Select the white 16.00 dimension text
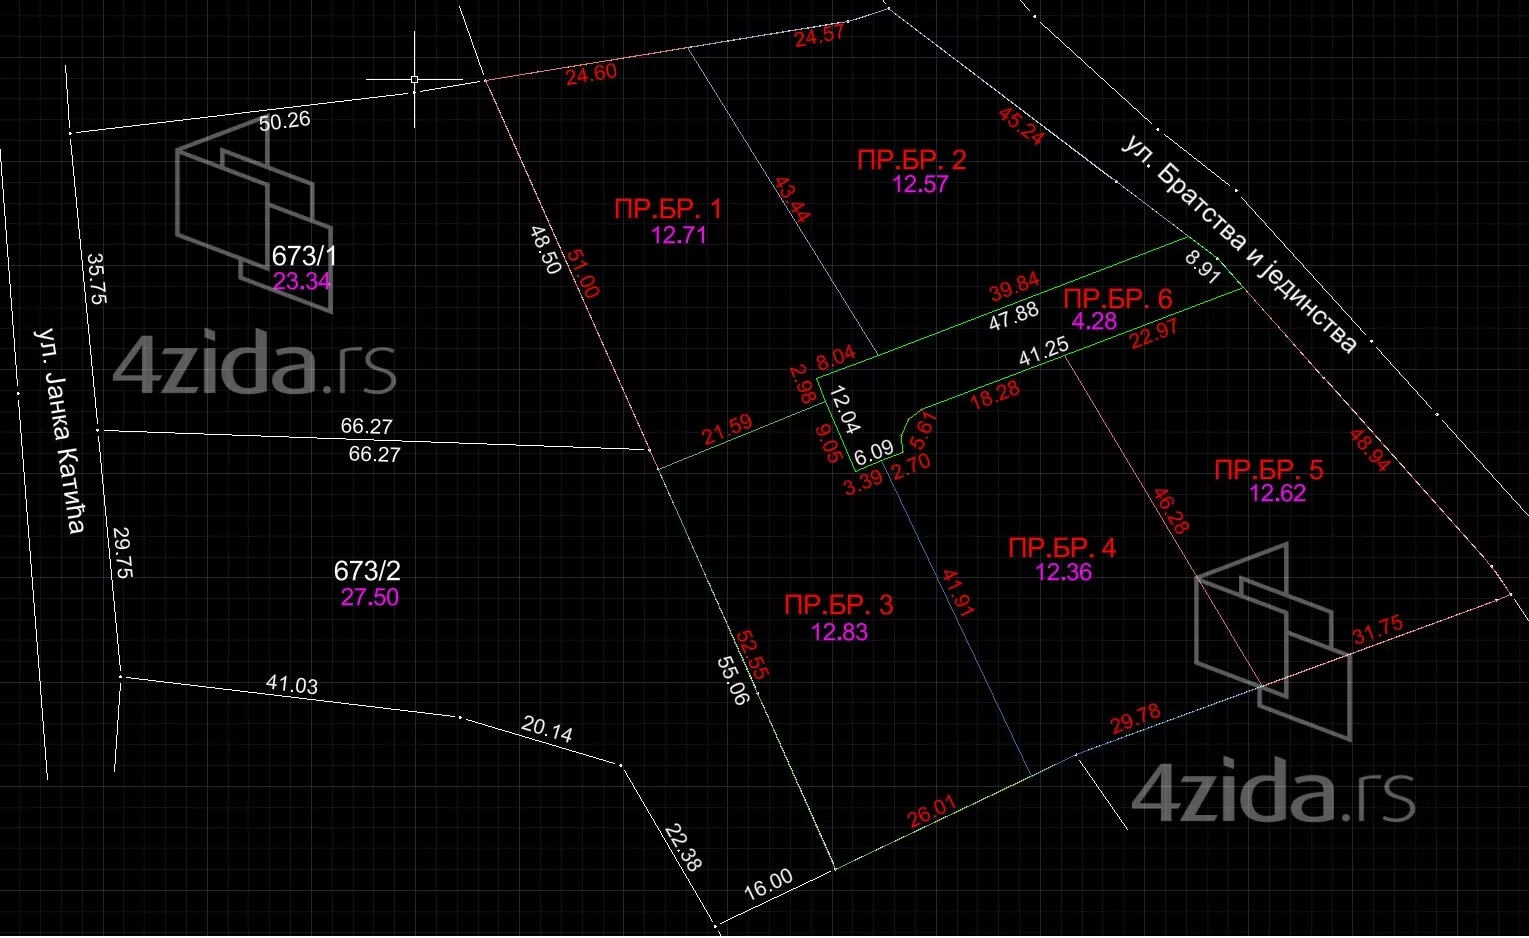1529x938 pixels. pyautogui.click(x=768, y=884)
